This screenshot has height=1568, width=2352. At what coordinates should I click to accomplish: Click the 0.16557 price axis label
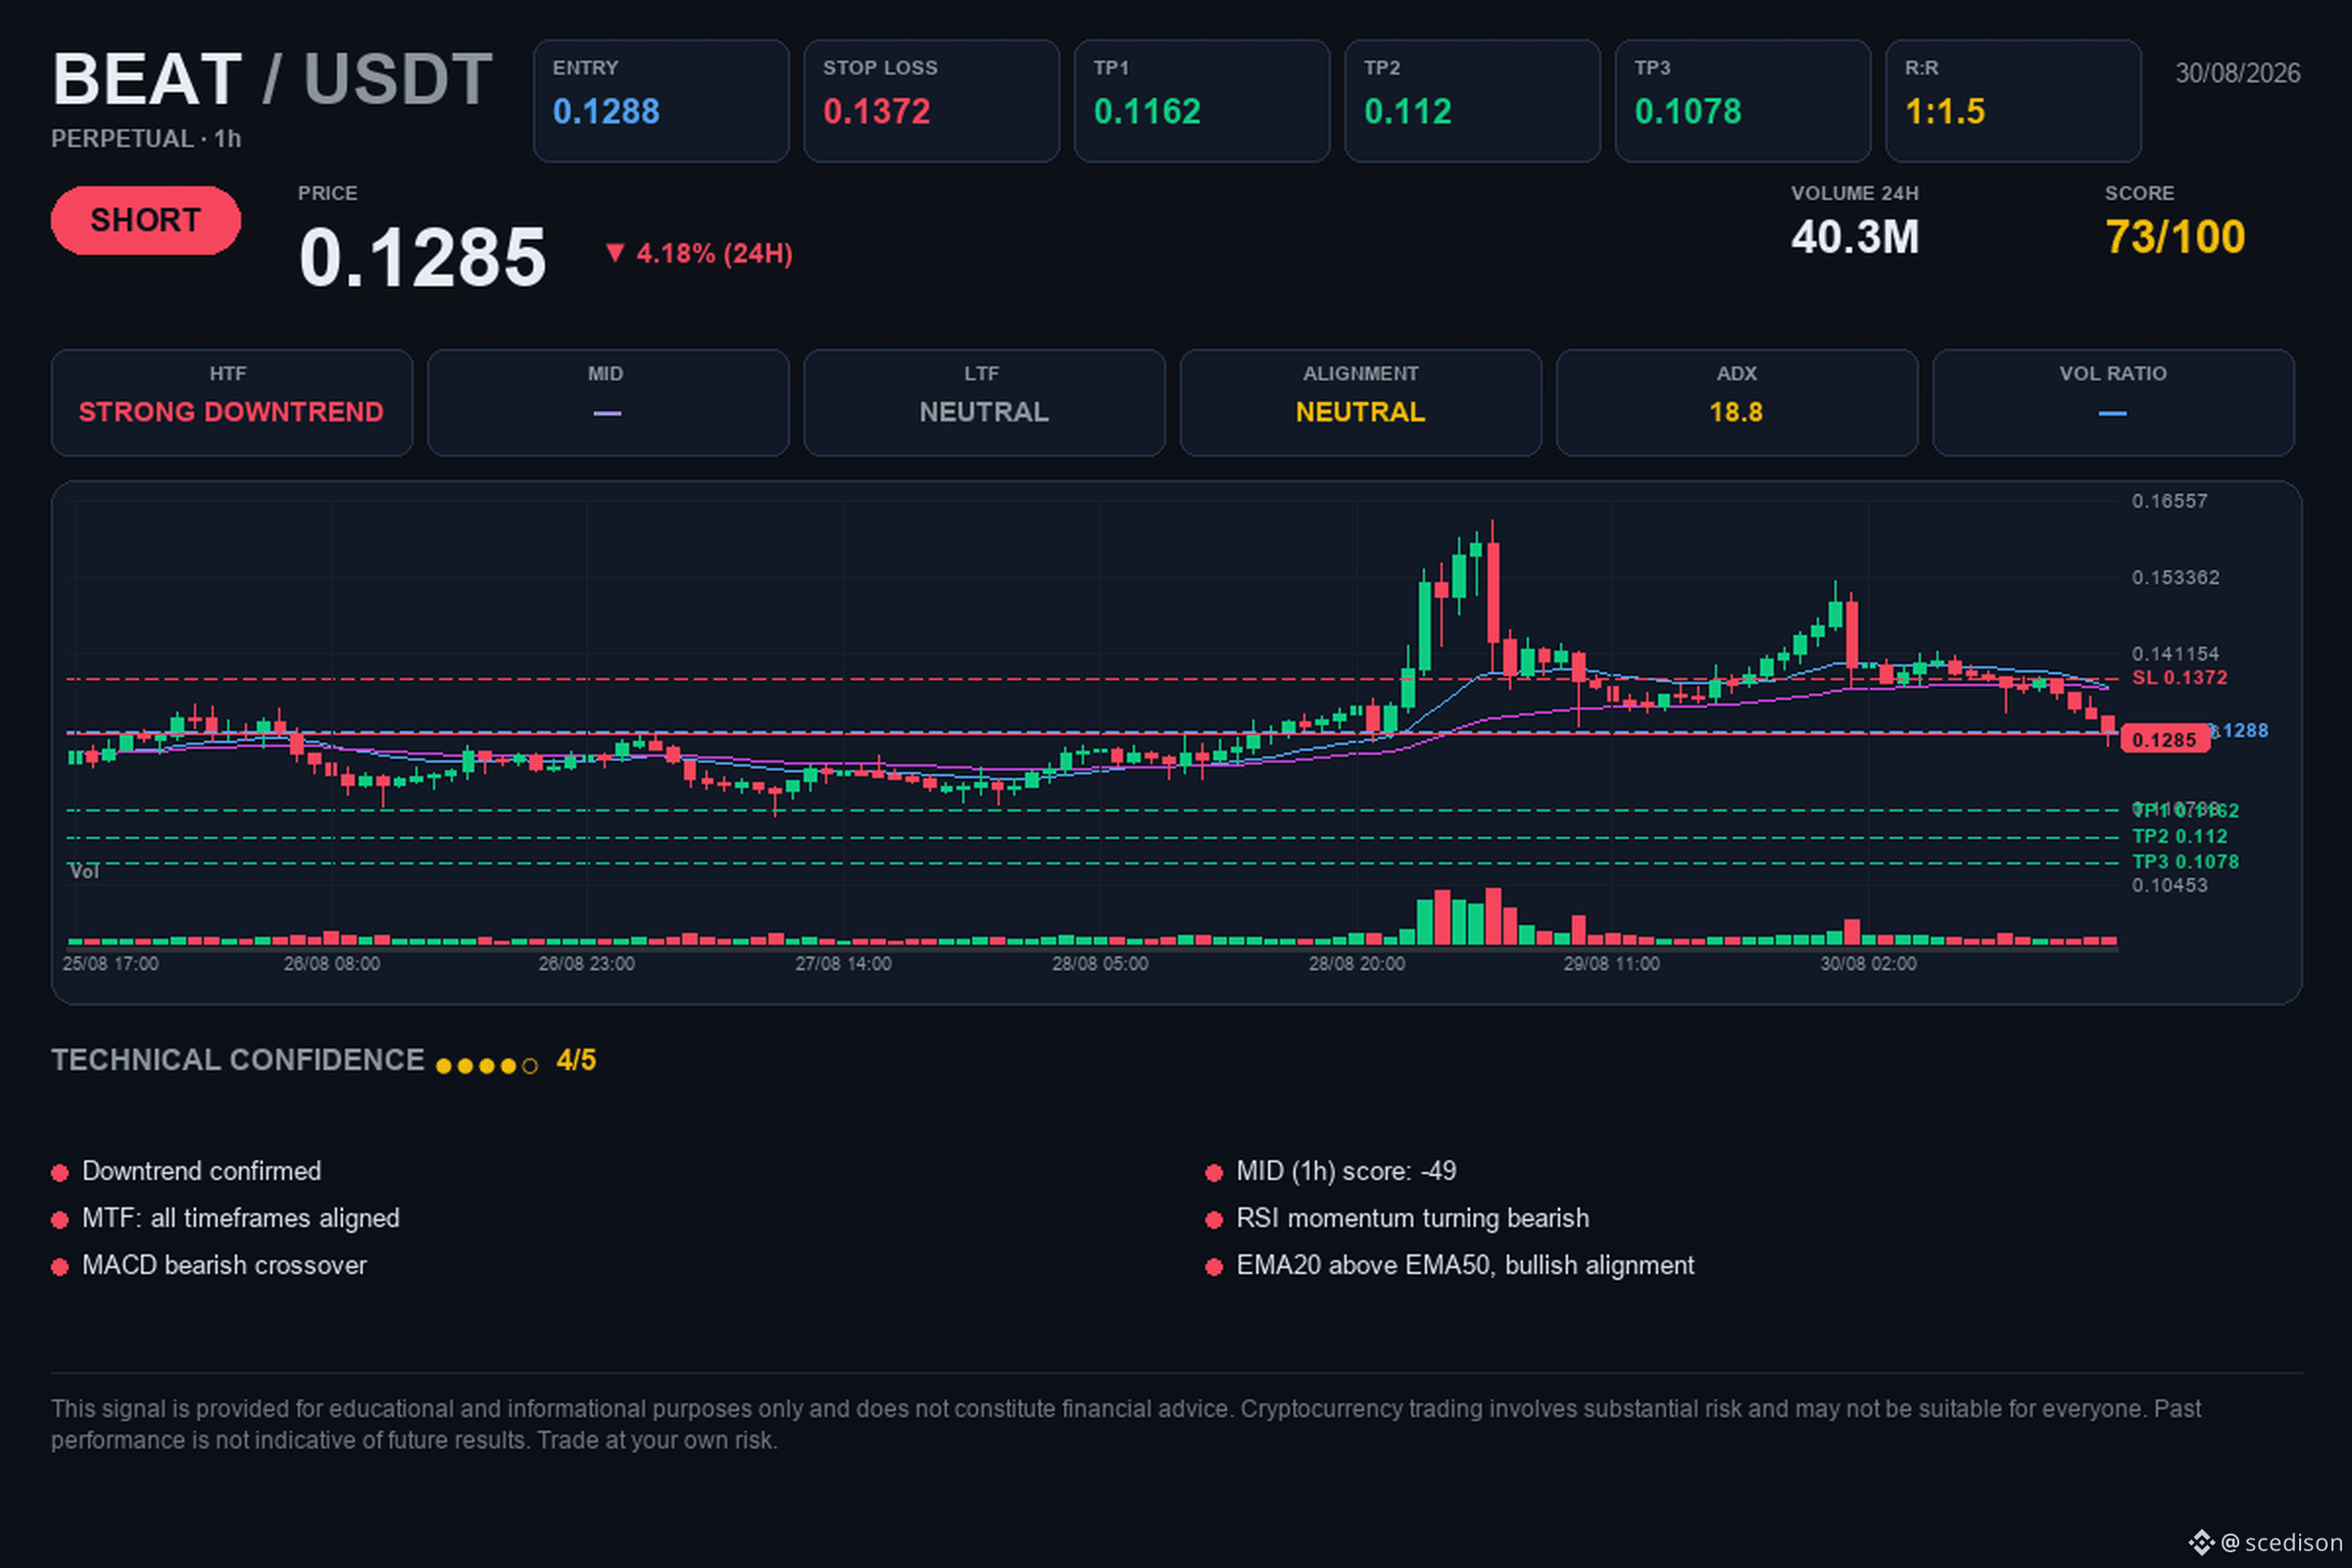tap(2169, 501)
